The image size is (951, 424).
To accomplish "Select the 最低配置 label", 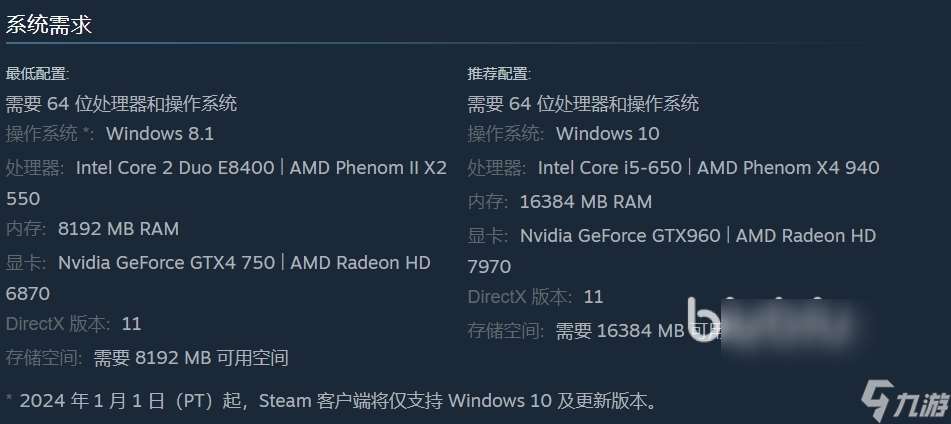I will [x=38, y=74].
